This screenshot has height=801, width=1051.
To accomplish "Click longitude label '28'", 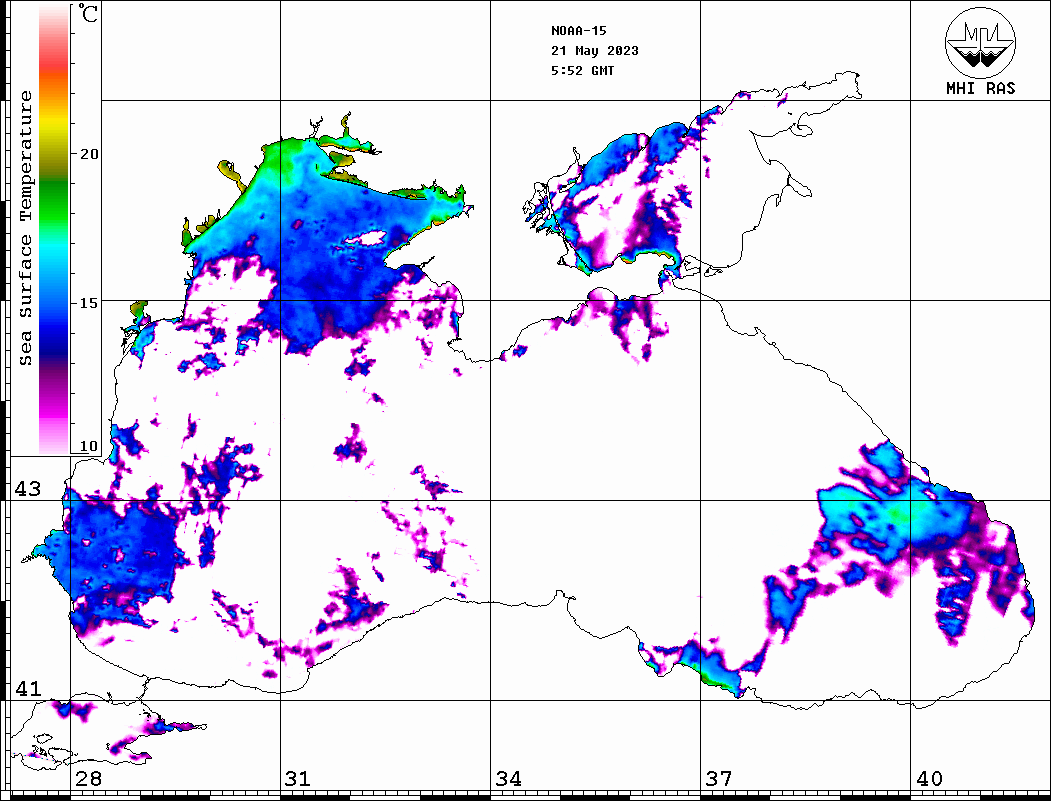I will (88, 778).
